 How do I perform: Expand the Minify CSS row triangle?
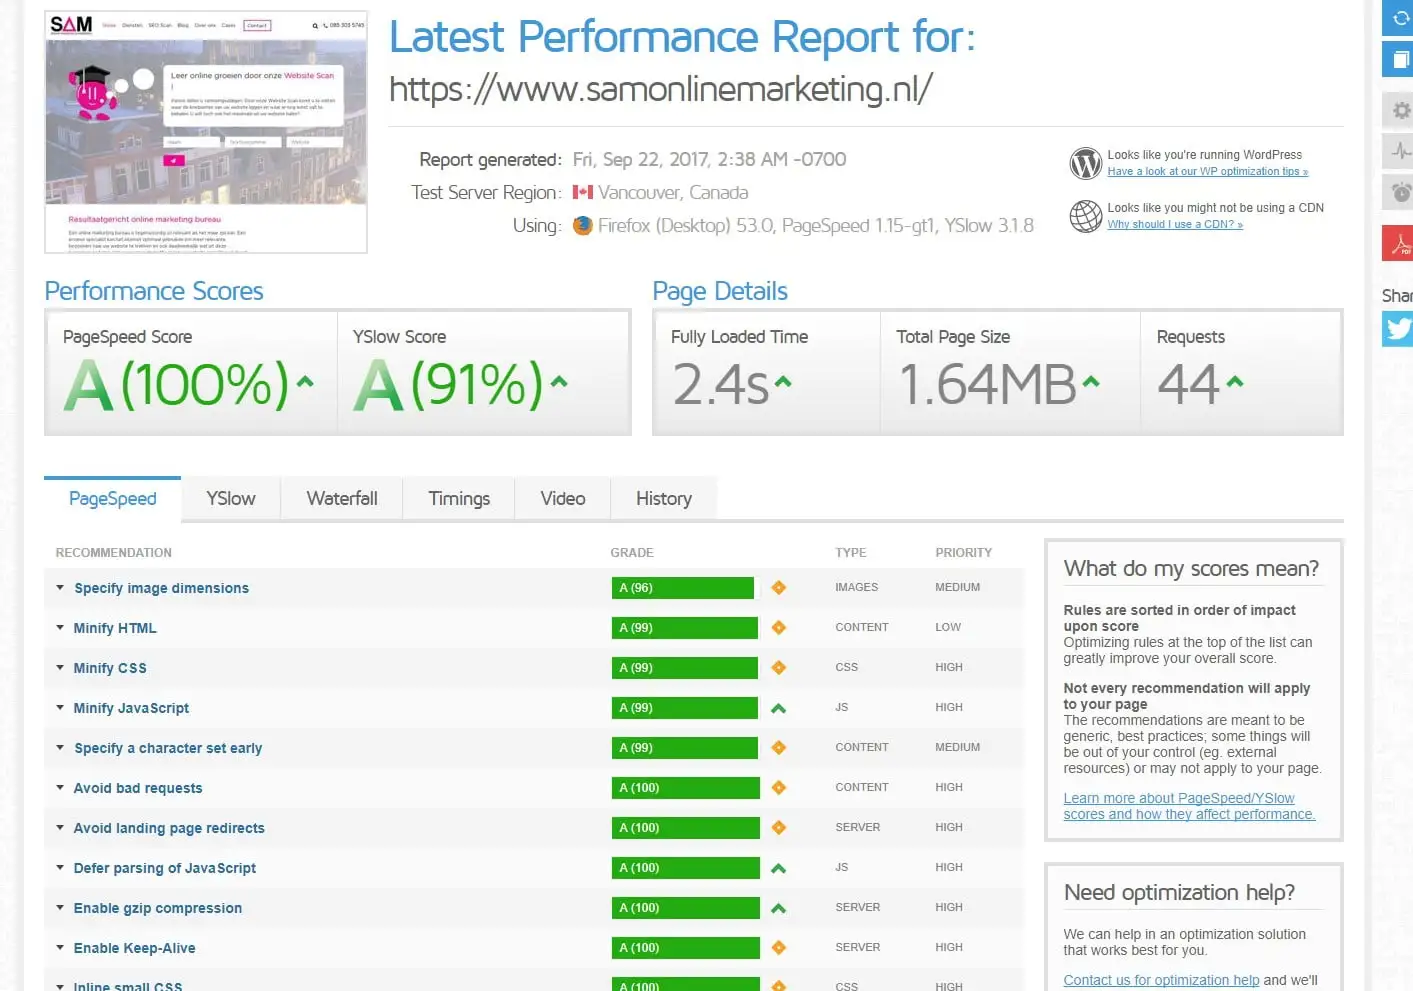60,668
